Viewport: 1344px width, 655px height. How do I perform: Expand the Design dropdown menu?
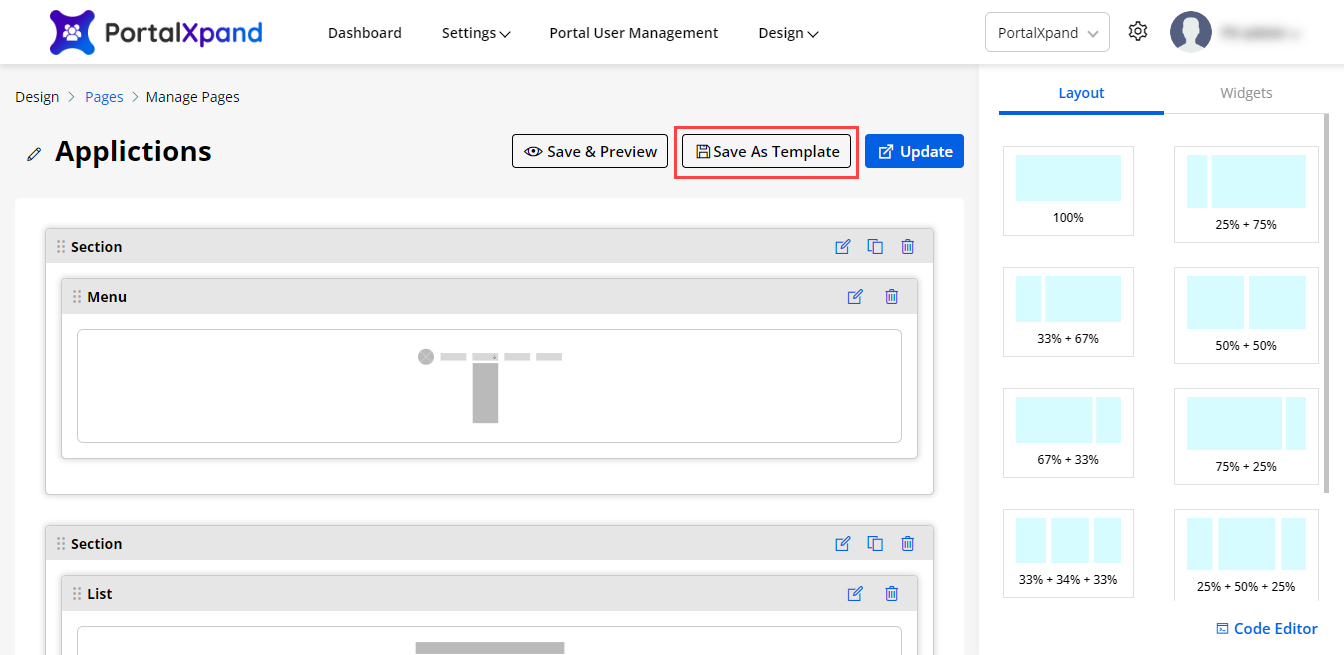pyautogui.click(x=788, y=33)
